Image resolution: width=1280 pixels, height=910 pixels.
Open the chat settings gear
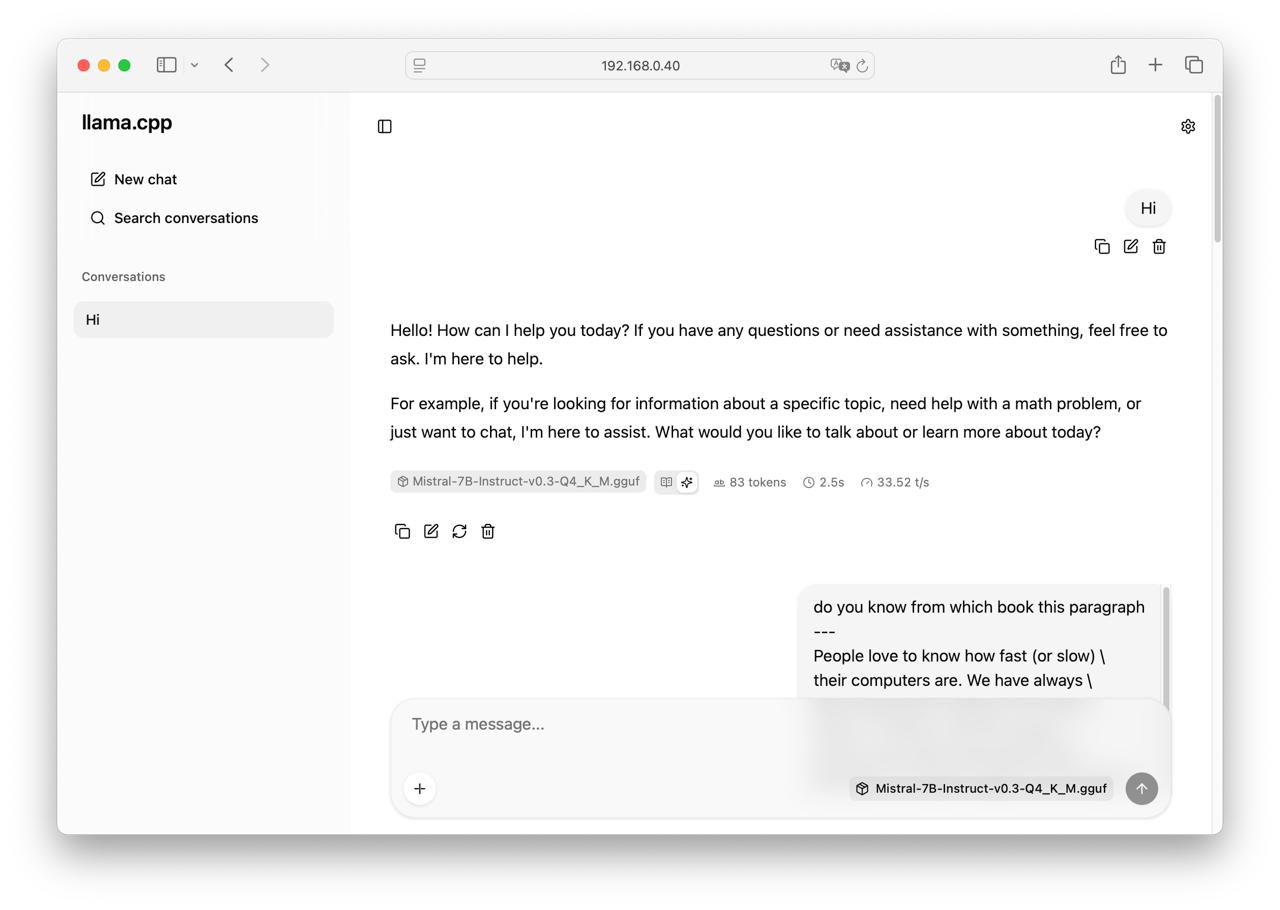pos(1188,126)
